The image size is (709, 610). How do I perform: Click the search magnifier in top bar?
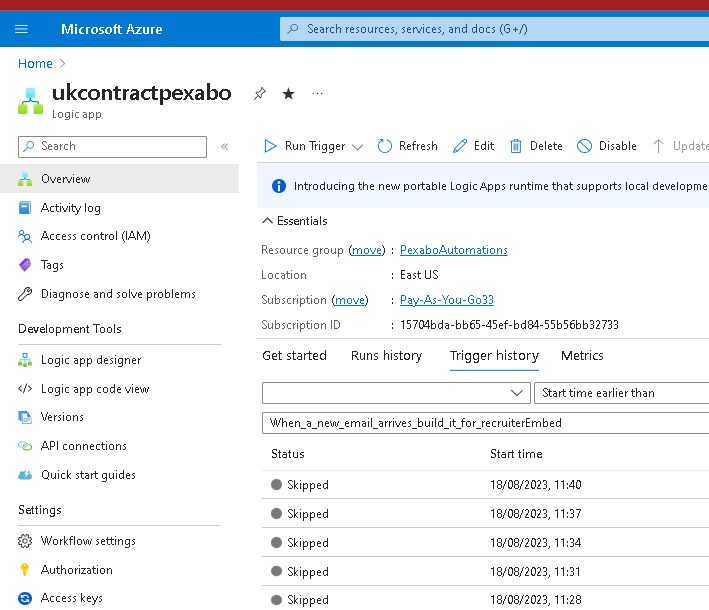click(x=293, y=29)
